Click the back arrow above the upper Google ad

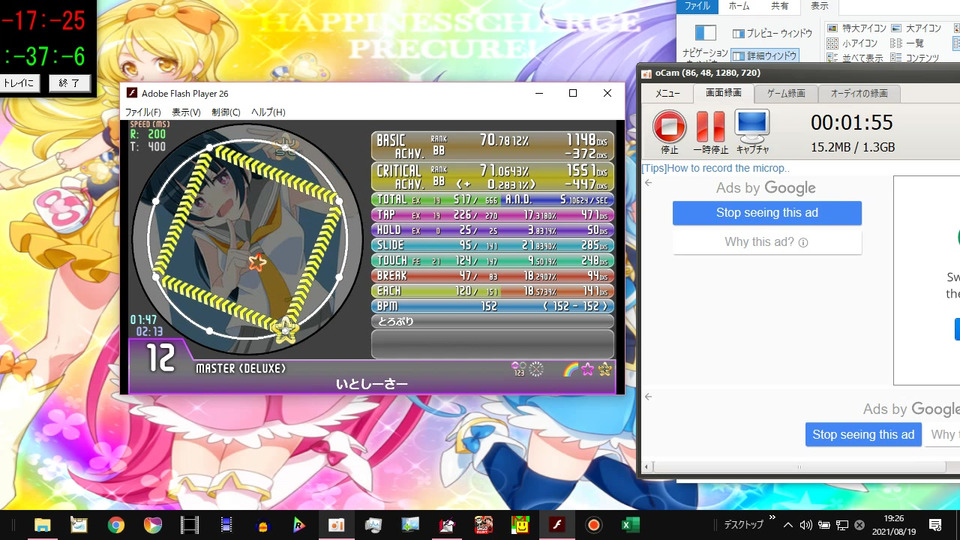[648, 182]
